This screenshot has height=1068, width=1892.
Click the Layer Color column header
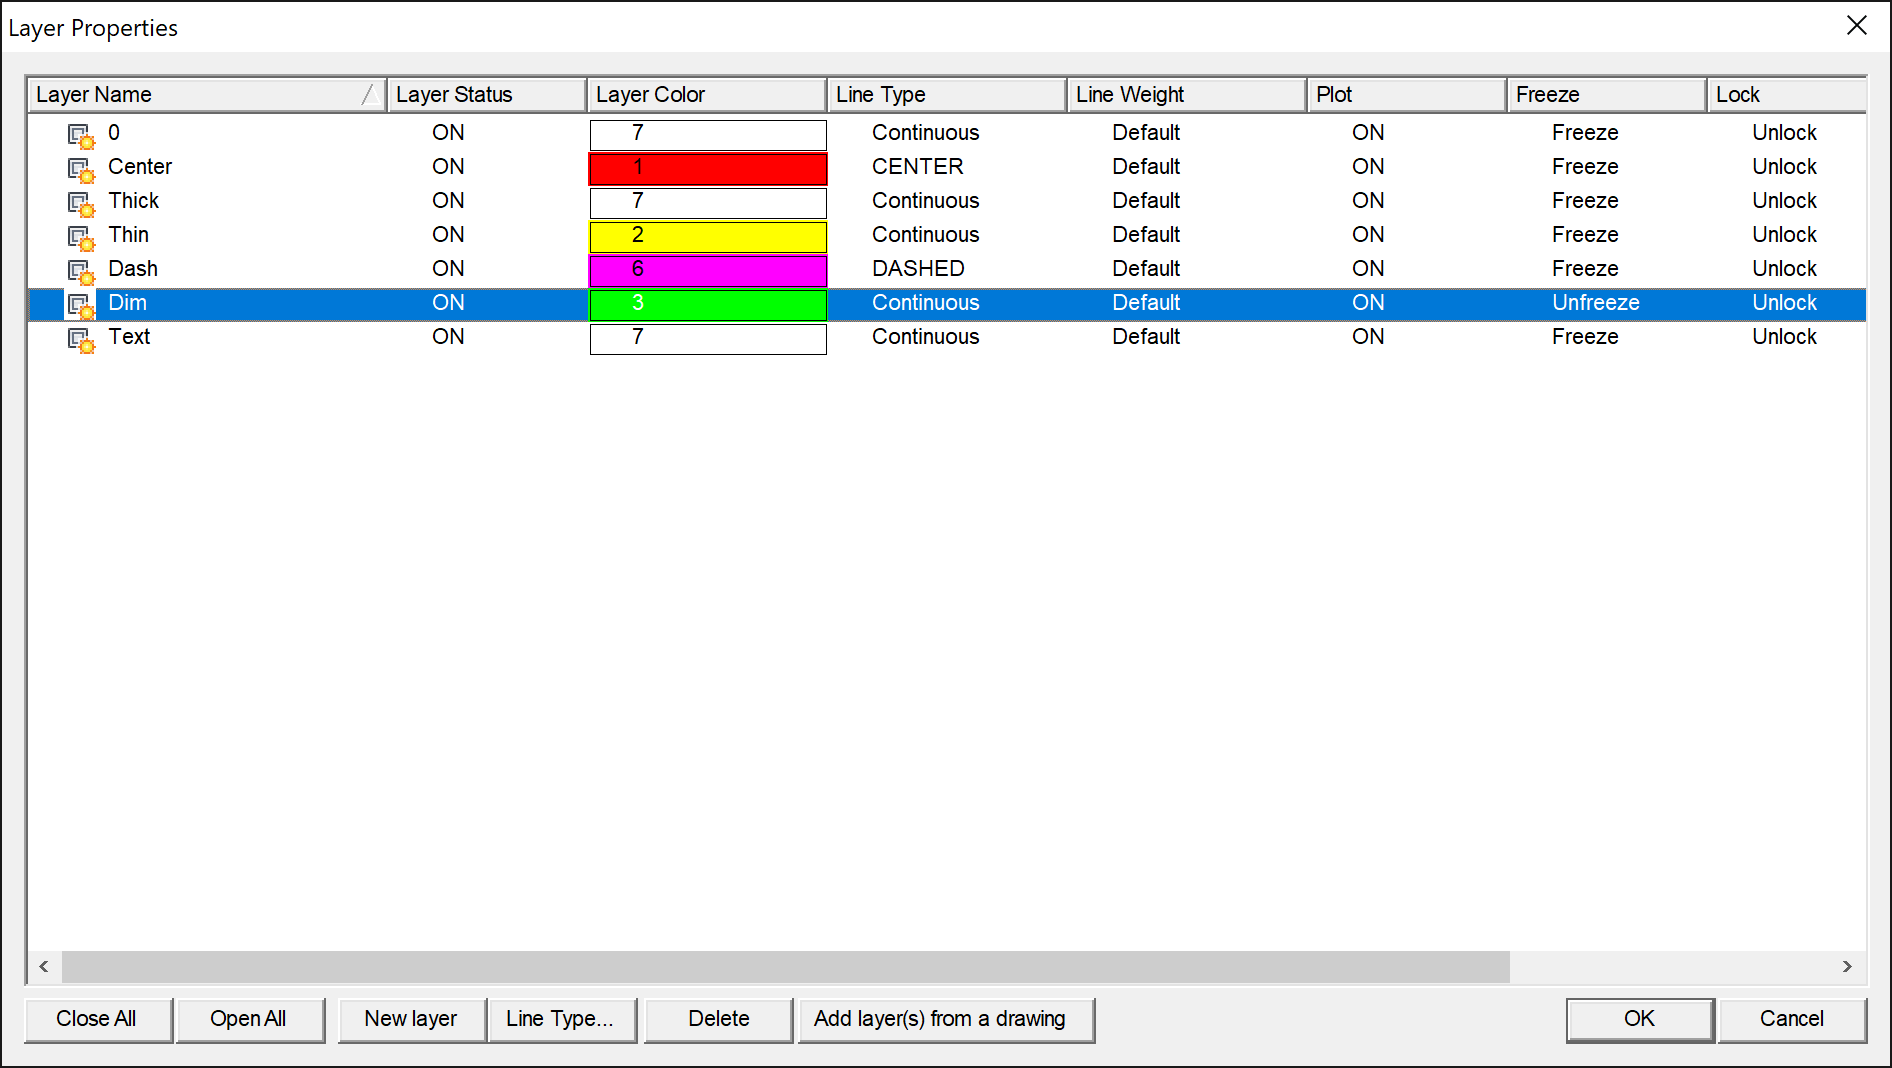pyautogui.click(x=705, y=95)
